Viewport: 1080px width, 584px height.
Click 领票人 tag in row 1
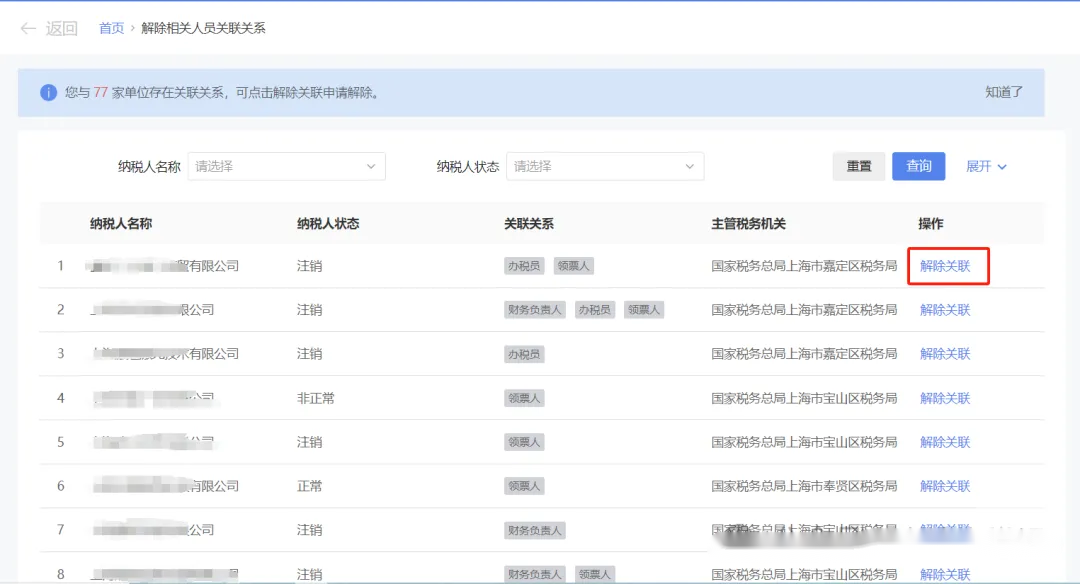point(574,266)
